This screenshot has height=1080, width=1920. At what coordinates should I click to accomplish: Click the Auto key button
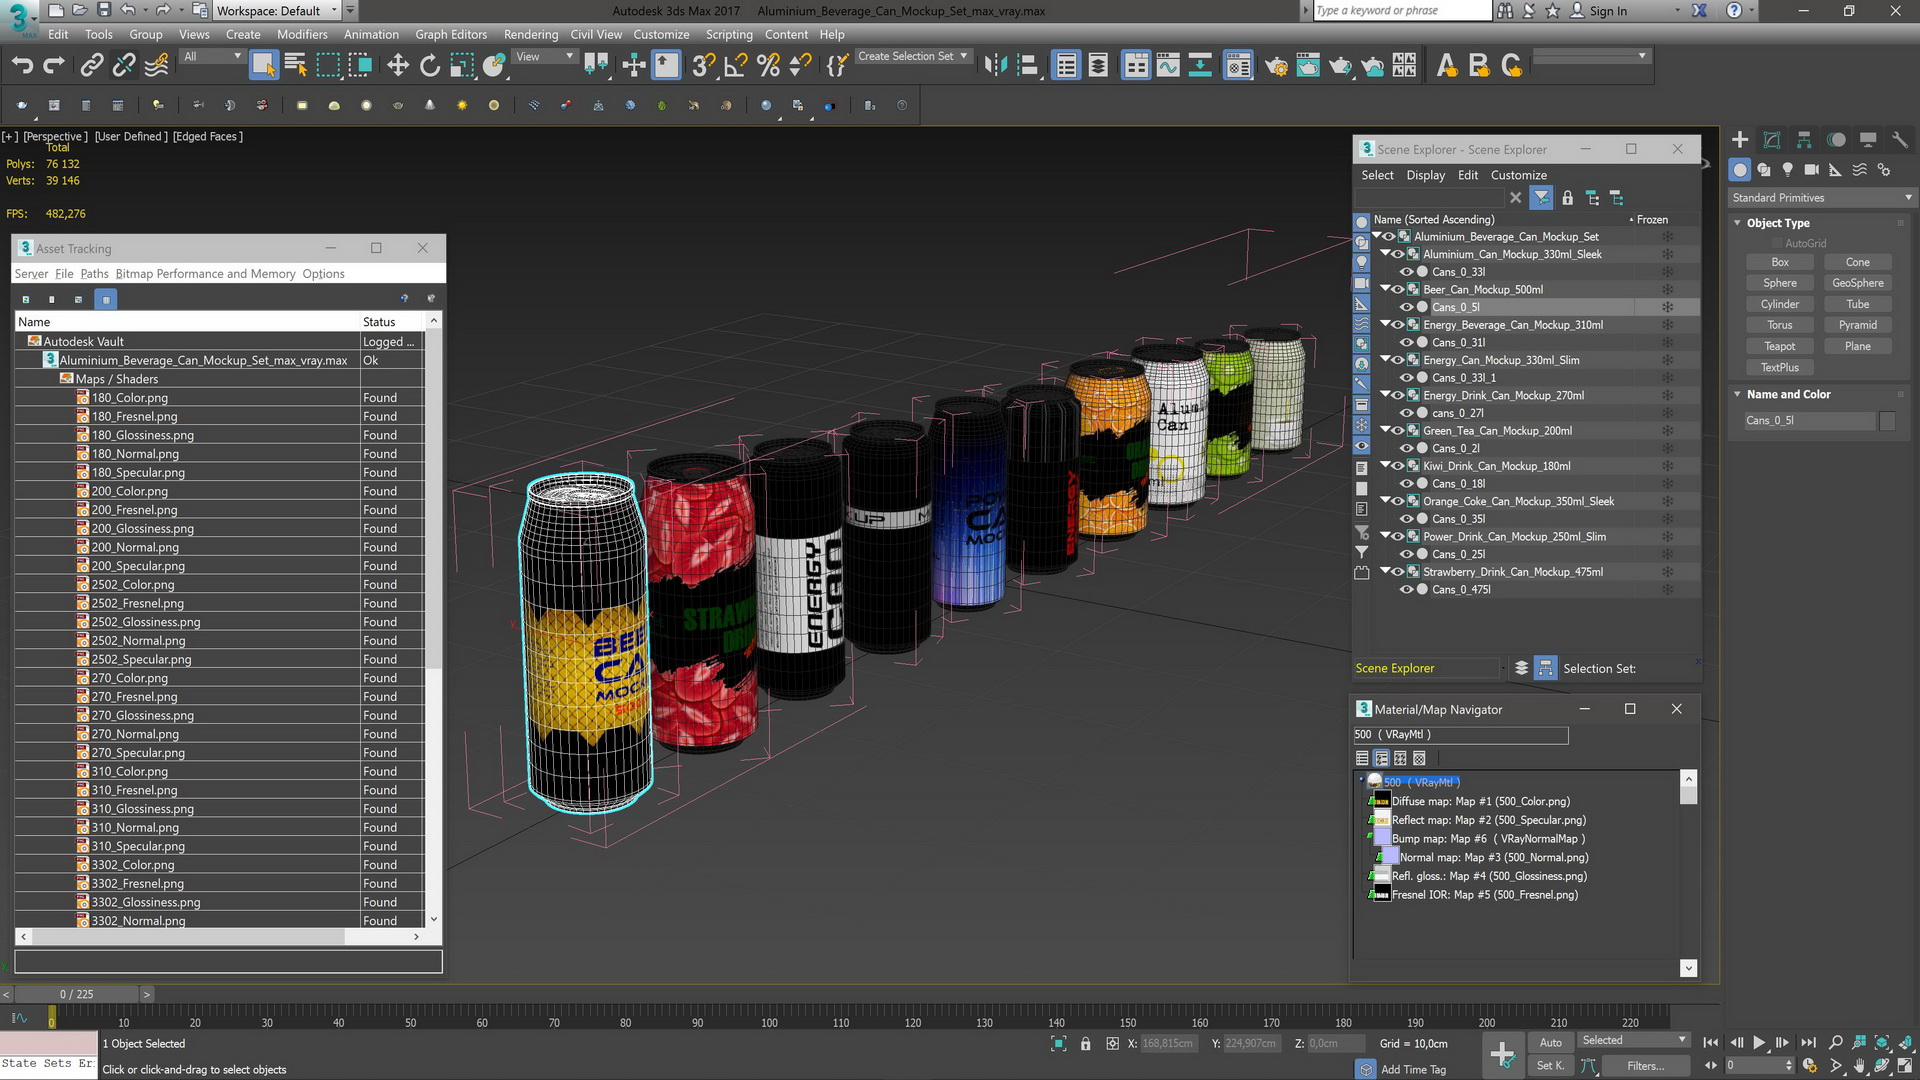click(1550, 1042)
